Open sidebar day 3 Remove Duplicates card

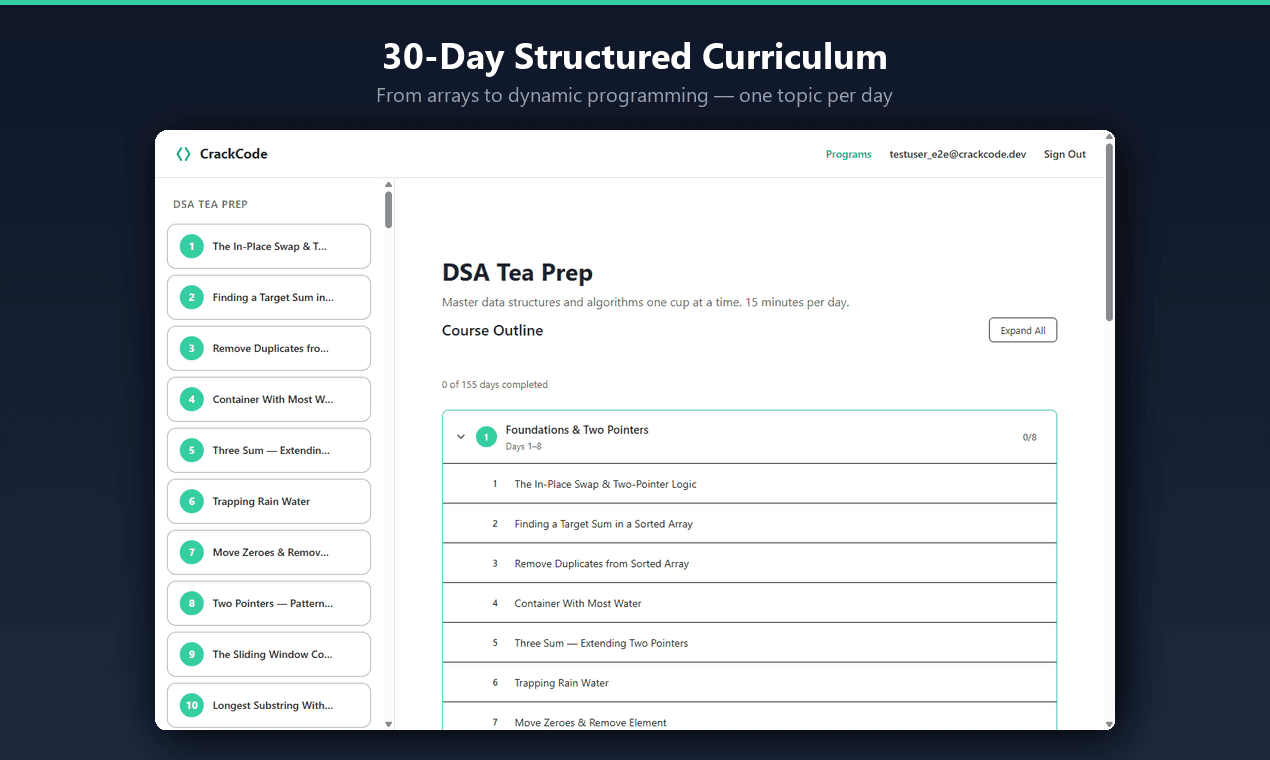(x=269, y=348)
